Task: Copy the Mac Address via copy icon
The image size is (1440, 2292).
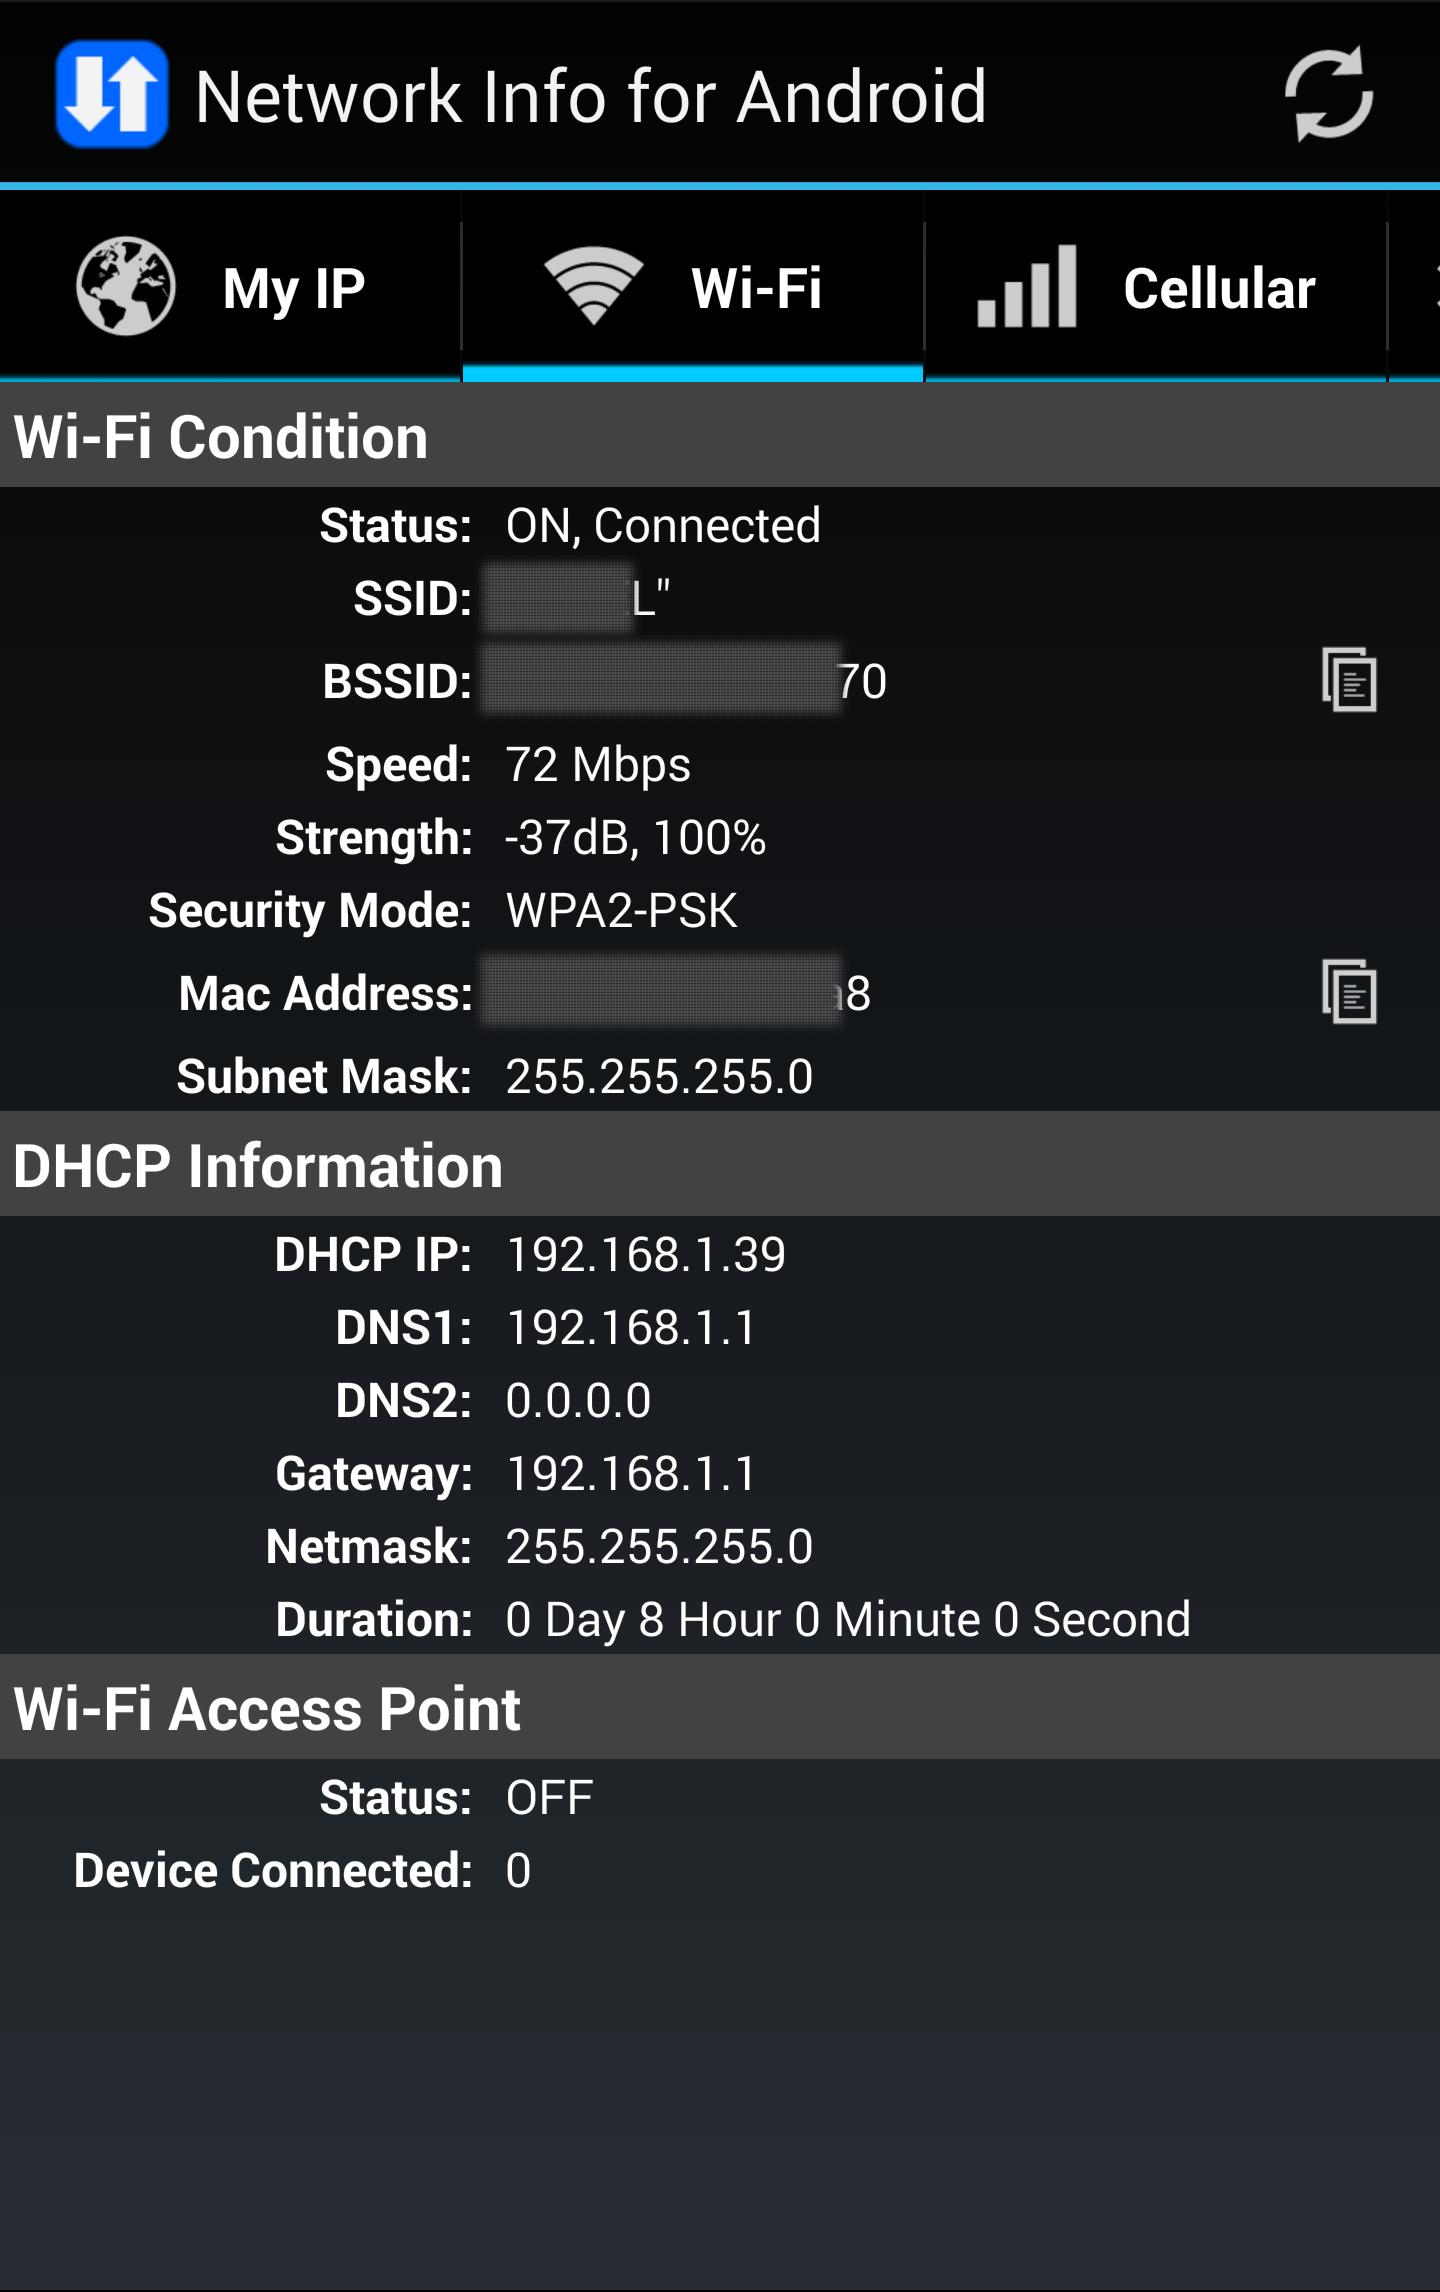Action: 1349,992
